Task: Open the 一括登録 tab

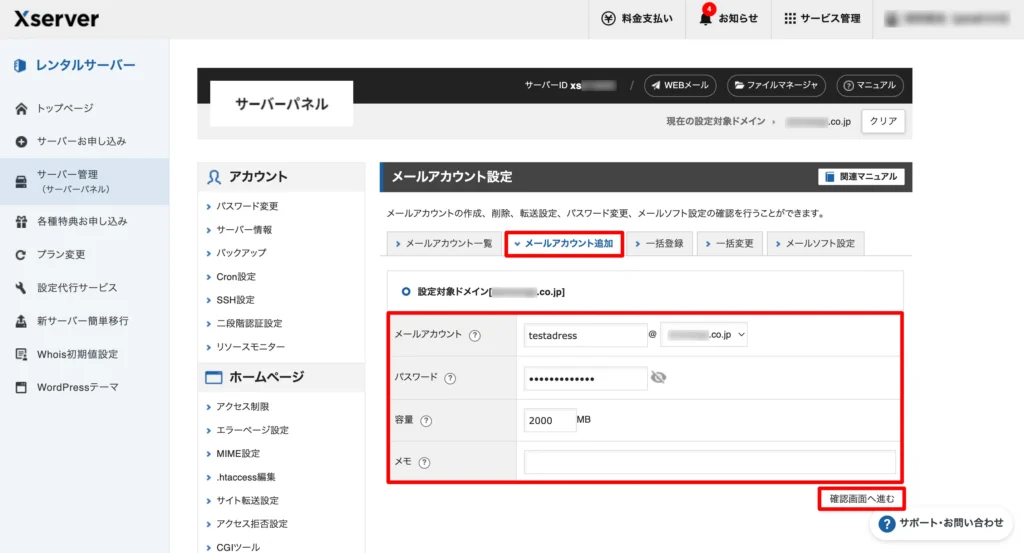Action: tap(658, 244)
